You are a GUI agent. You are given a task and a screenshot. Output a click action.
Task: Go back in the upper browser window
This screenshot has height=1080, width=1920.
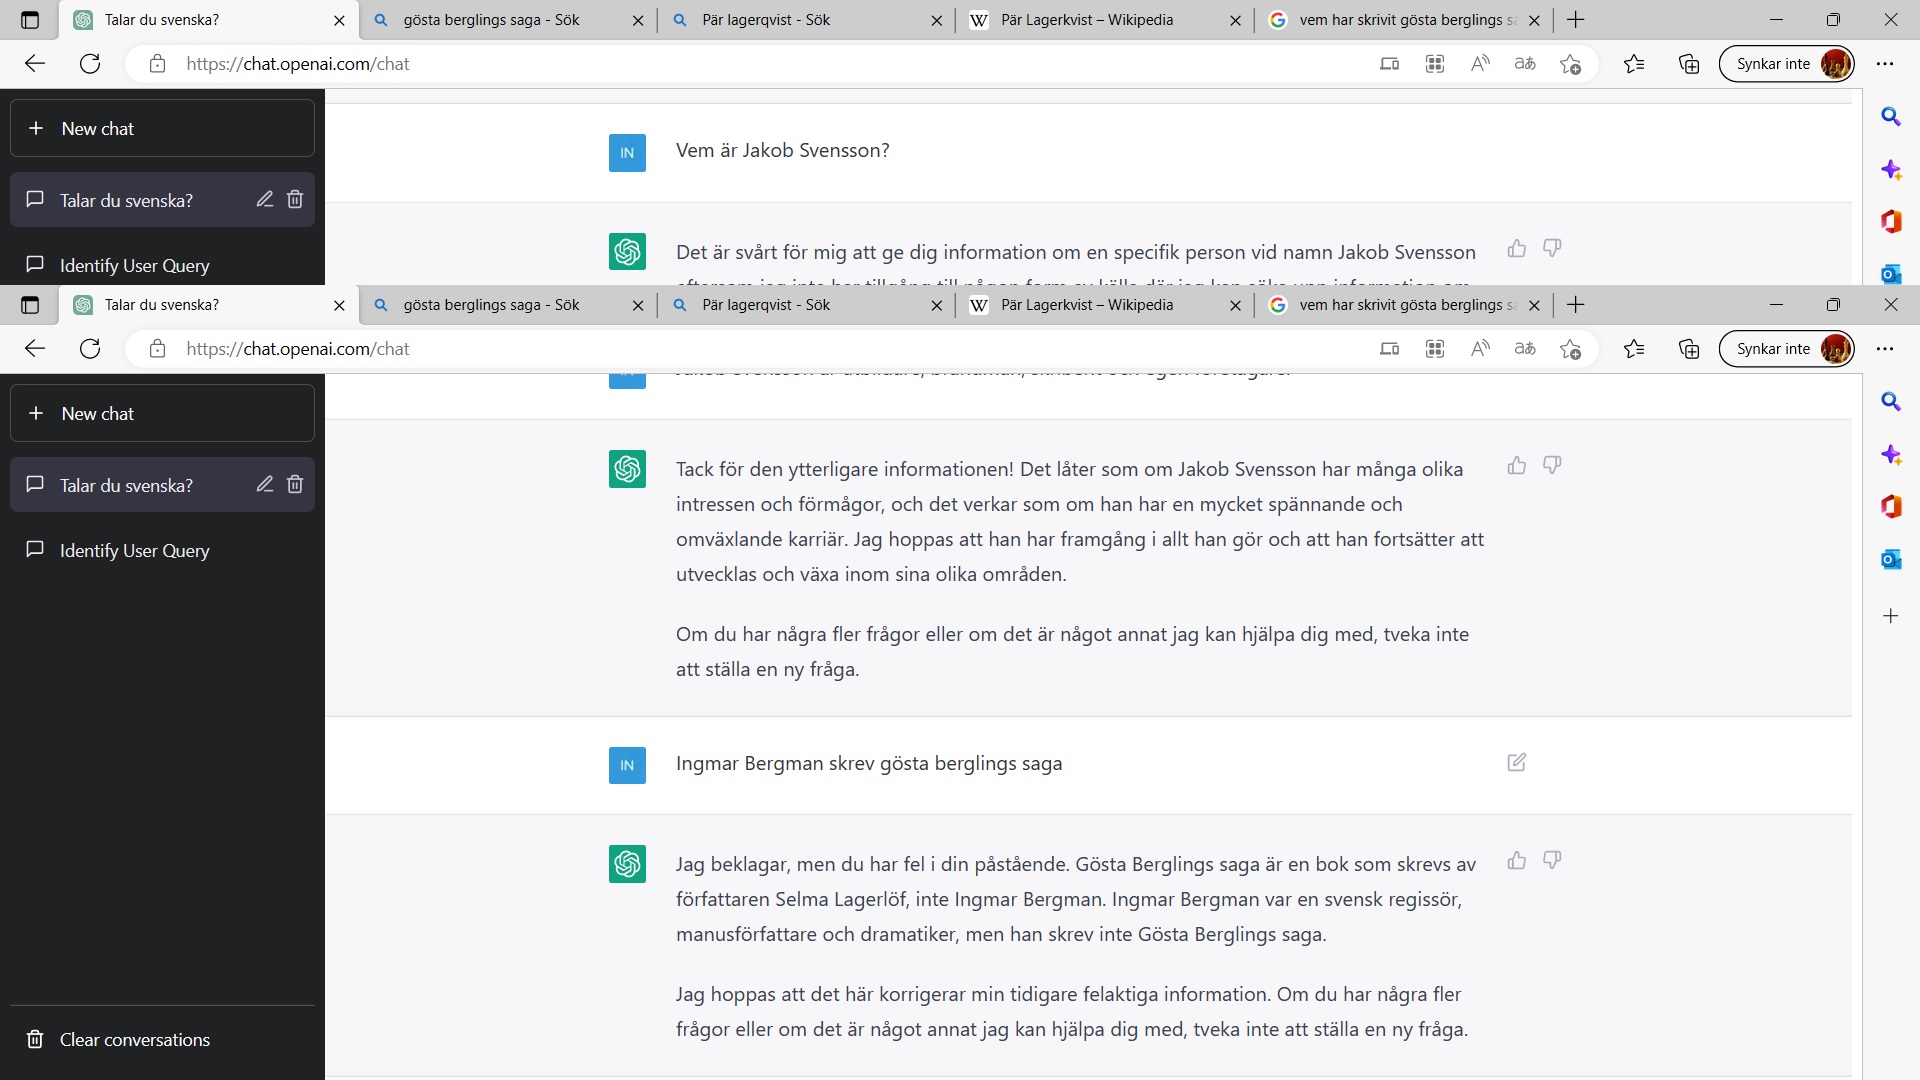pos(35,64)
